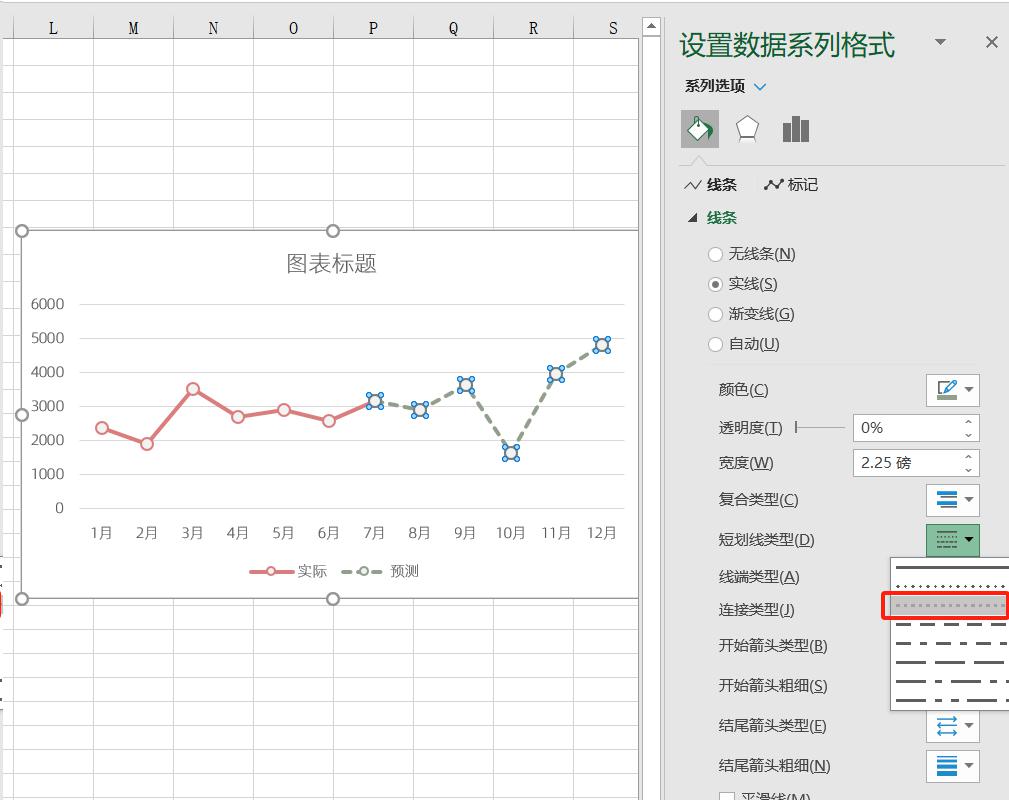Toggle the 平滑线 checkbox

727,797
